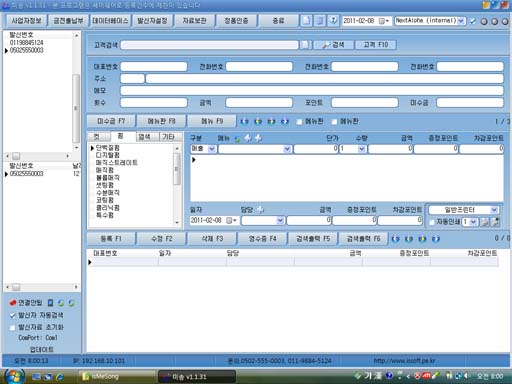
Task: Click the third navigation arrow icon after 메뉴 F9
Action: pyautogui.click(x=271, y=121)
